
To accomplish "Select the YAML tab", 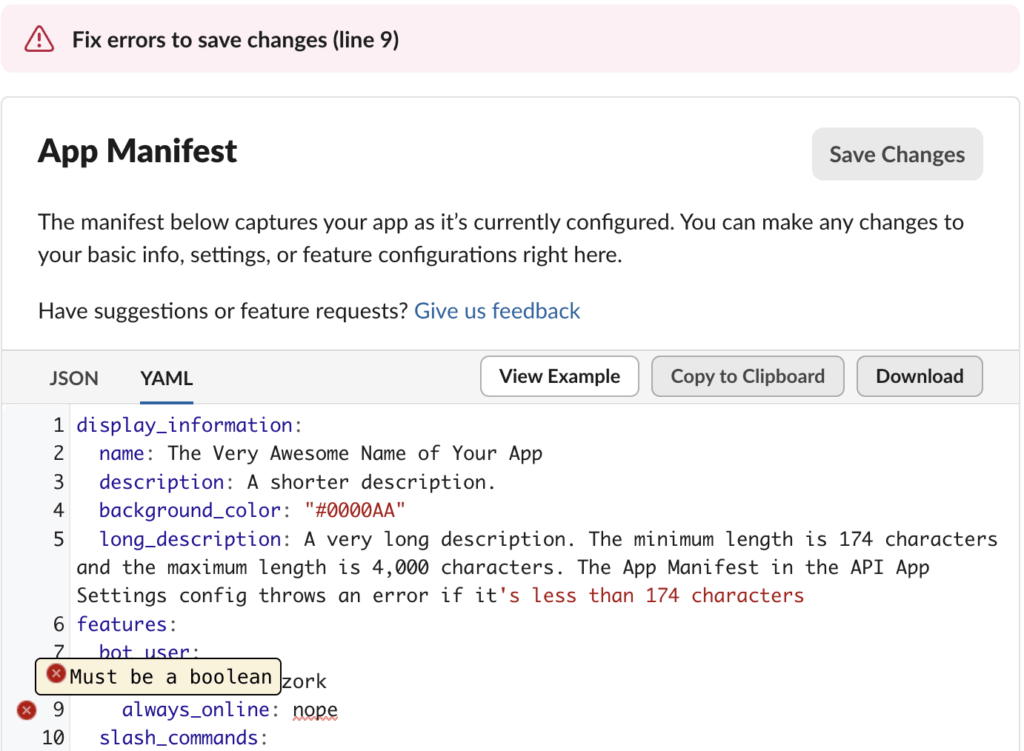I will 166,378.
